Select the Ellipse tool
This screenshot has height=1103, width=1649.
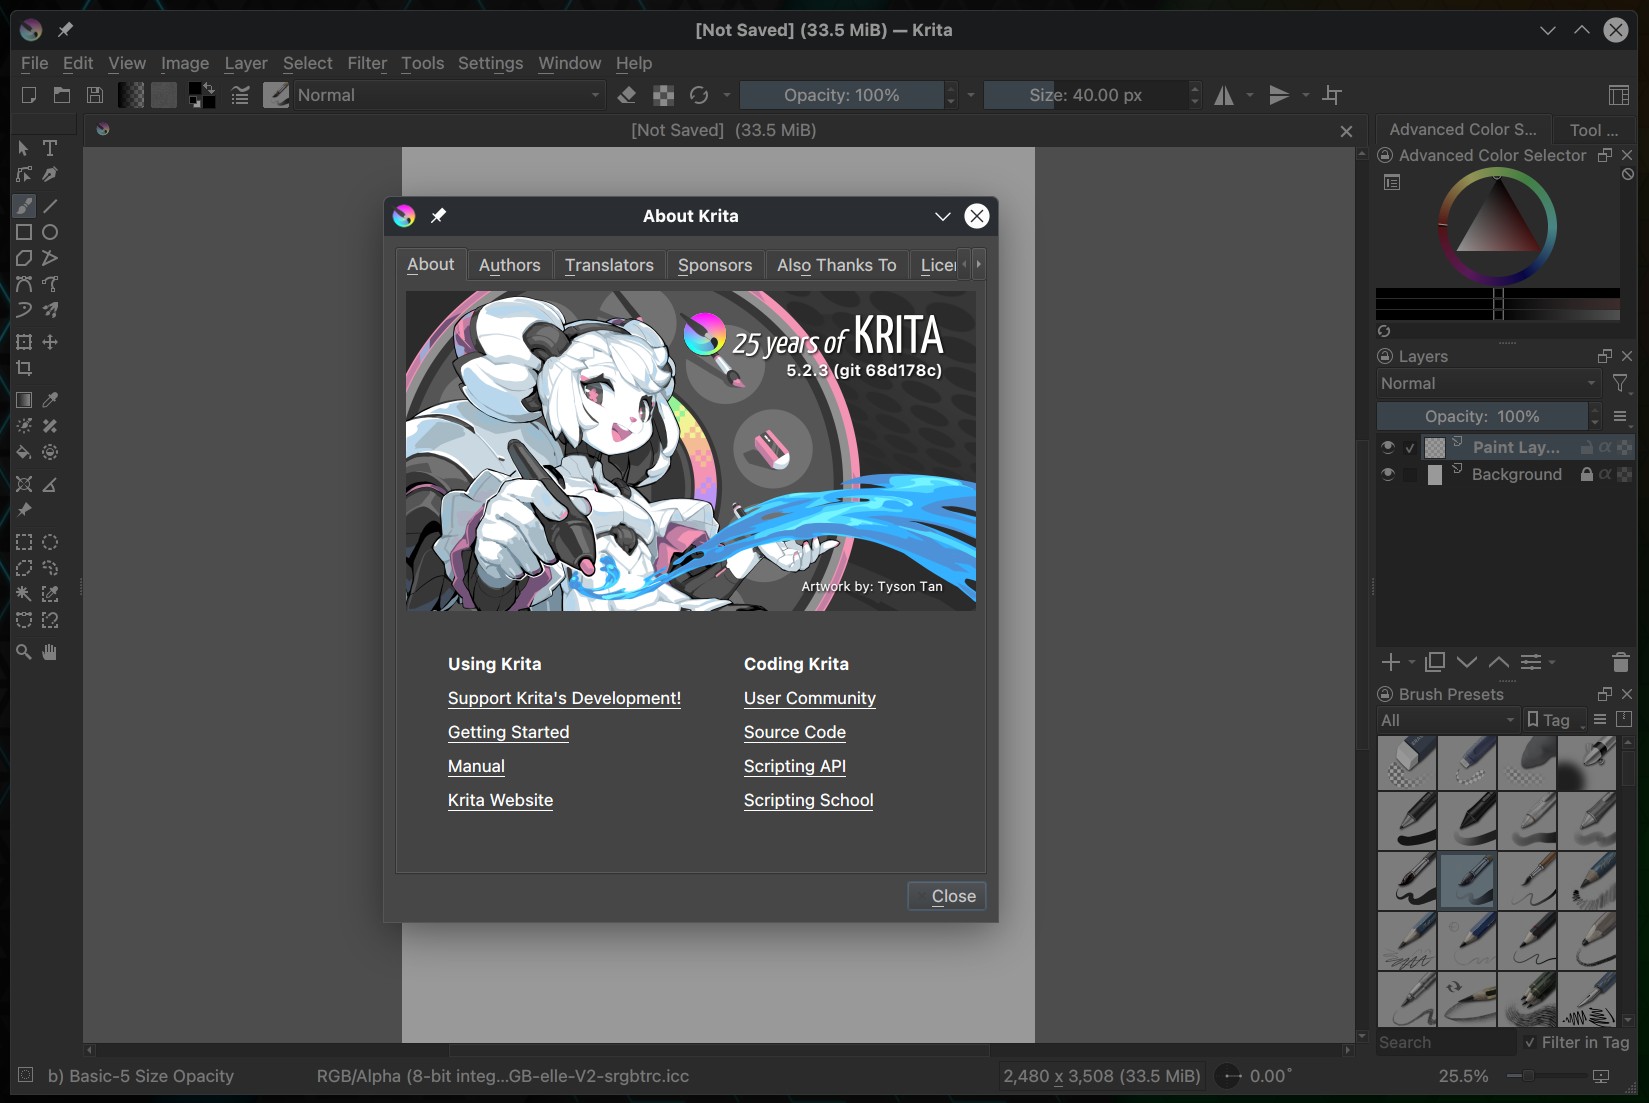coord(50,232)
